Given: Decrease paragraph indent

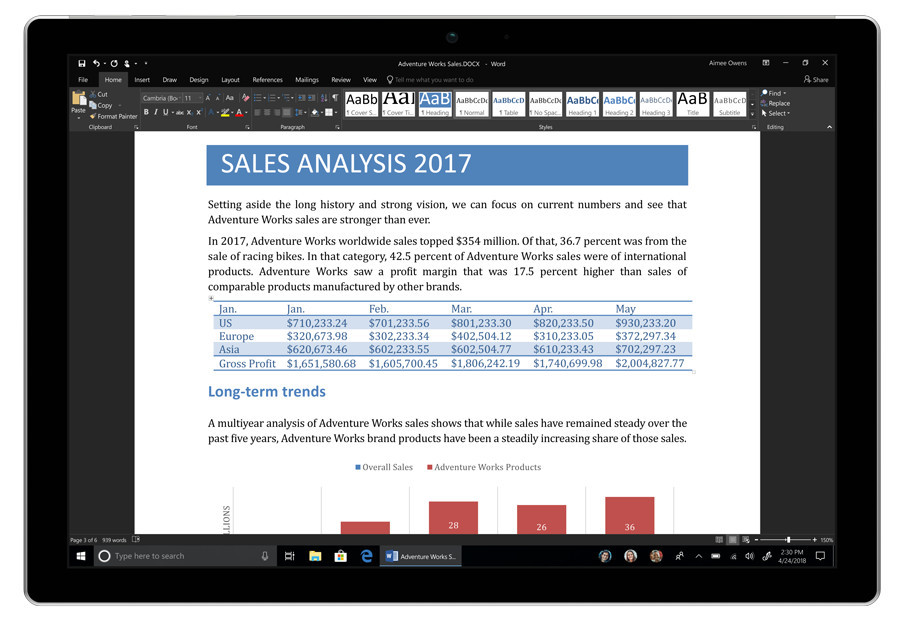Looking at the screenshot, I should point(301,98).
